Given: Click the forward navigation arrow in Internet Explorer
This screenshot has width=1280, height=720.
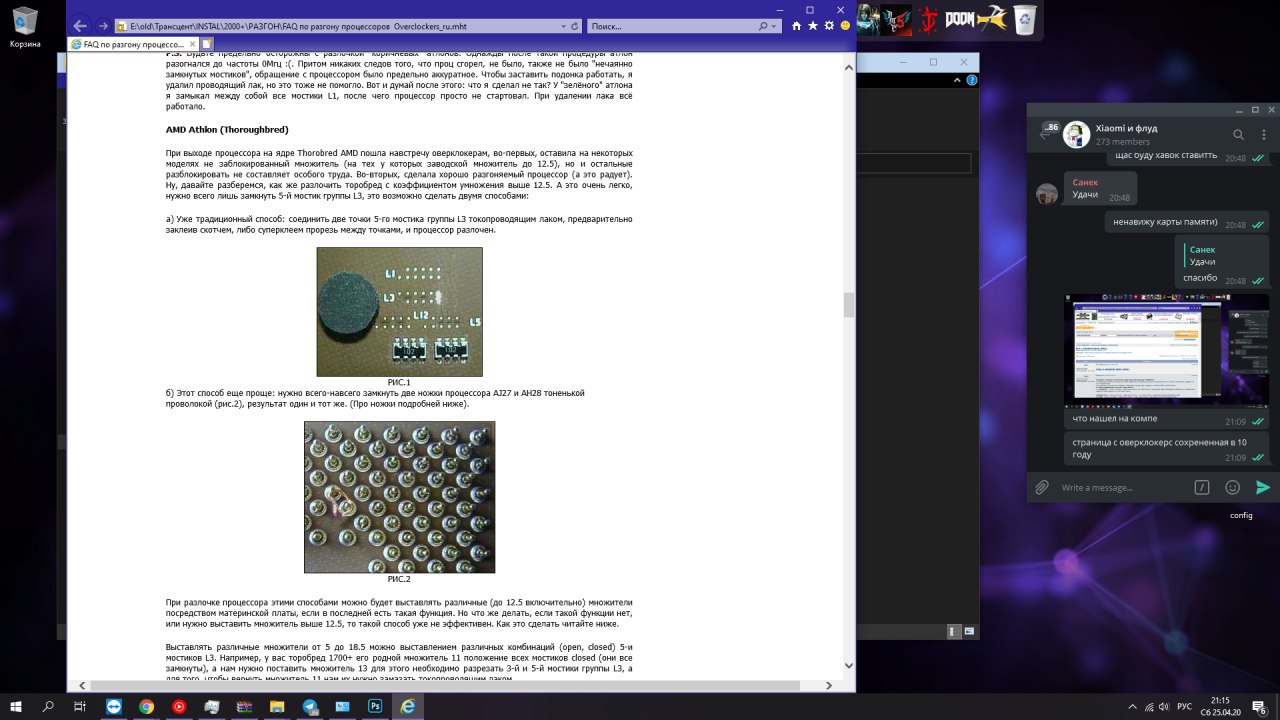Looking at the screenshot, I should (102, 26).
